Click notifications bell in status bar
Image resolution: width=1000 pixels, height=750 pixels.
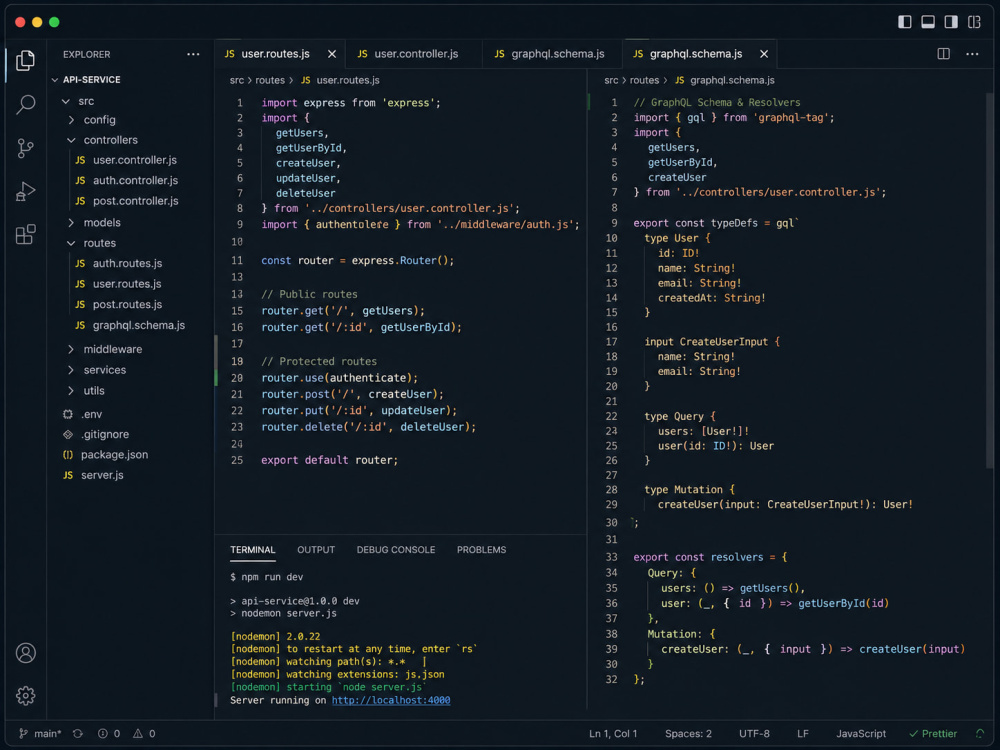pos(980,733)
